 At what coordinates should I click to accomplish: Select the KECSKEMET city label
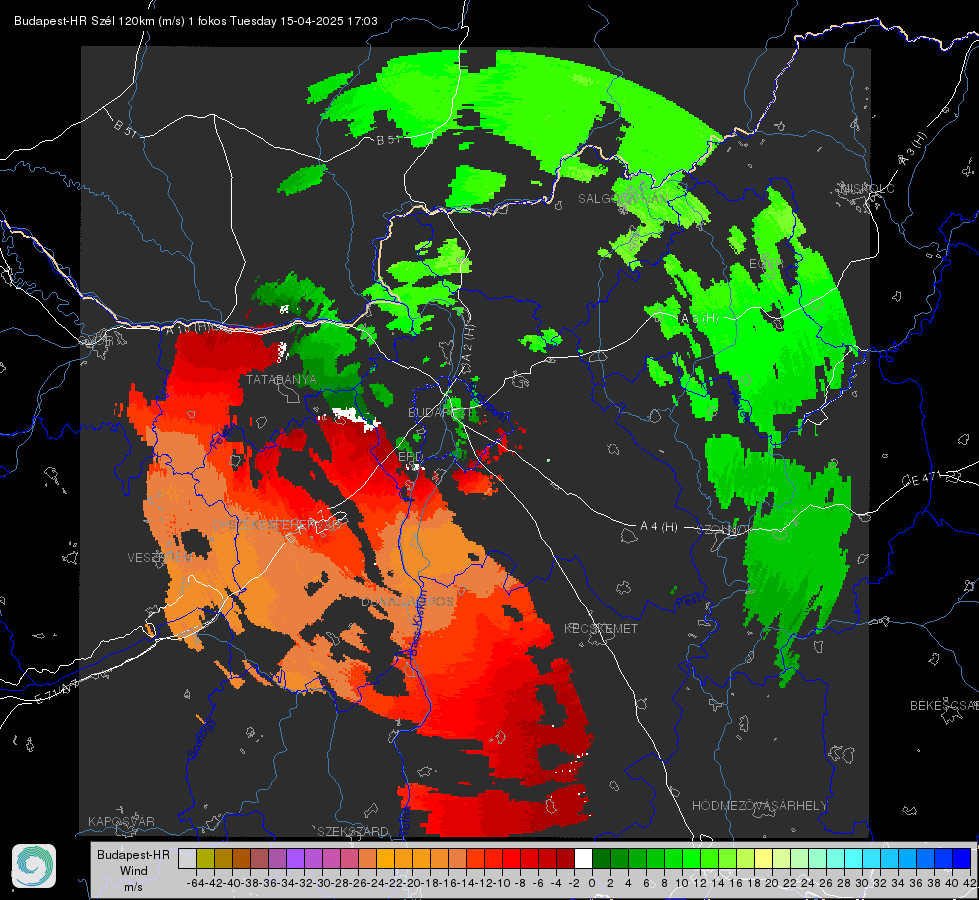(601, 629)
